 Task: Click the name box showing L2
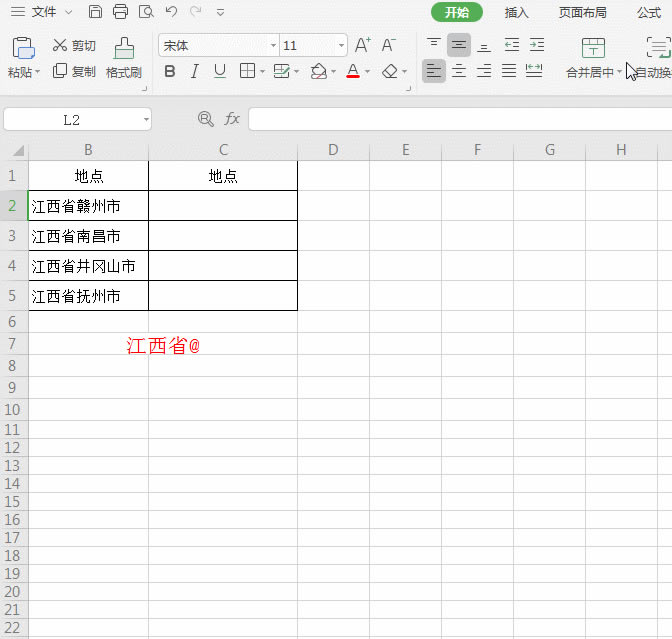click(x=72, y=120)
